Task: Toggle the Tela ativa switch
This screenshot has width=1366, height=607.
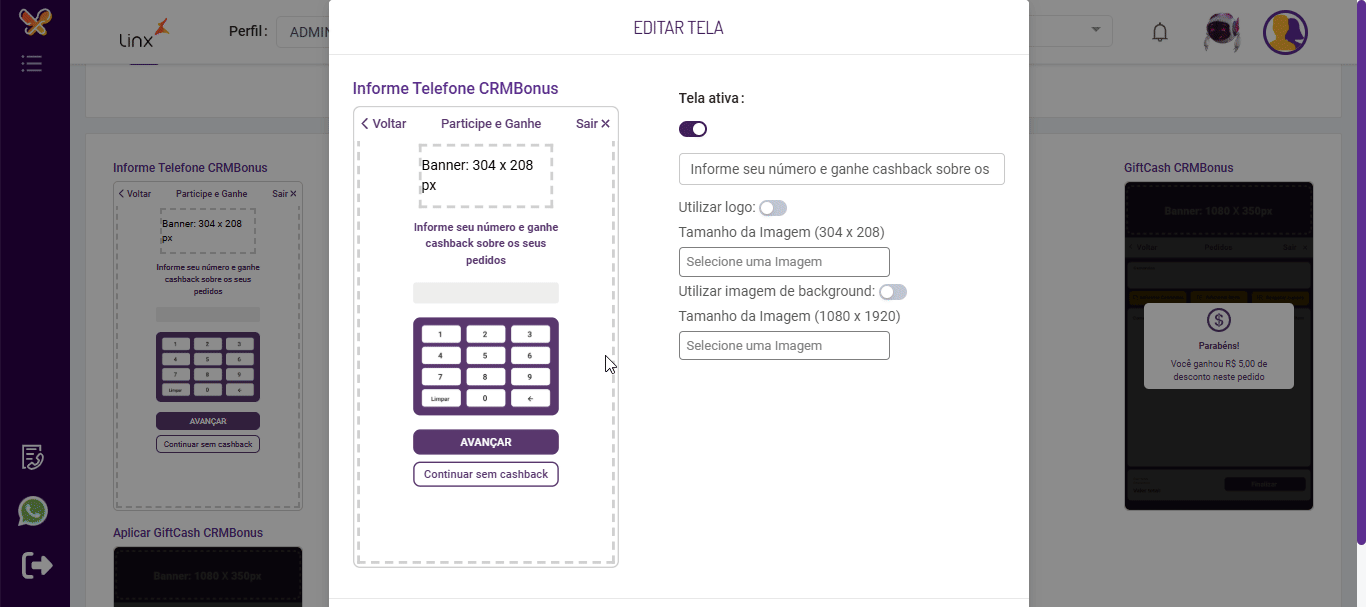Action: (x=693, y=129)
